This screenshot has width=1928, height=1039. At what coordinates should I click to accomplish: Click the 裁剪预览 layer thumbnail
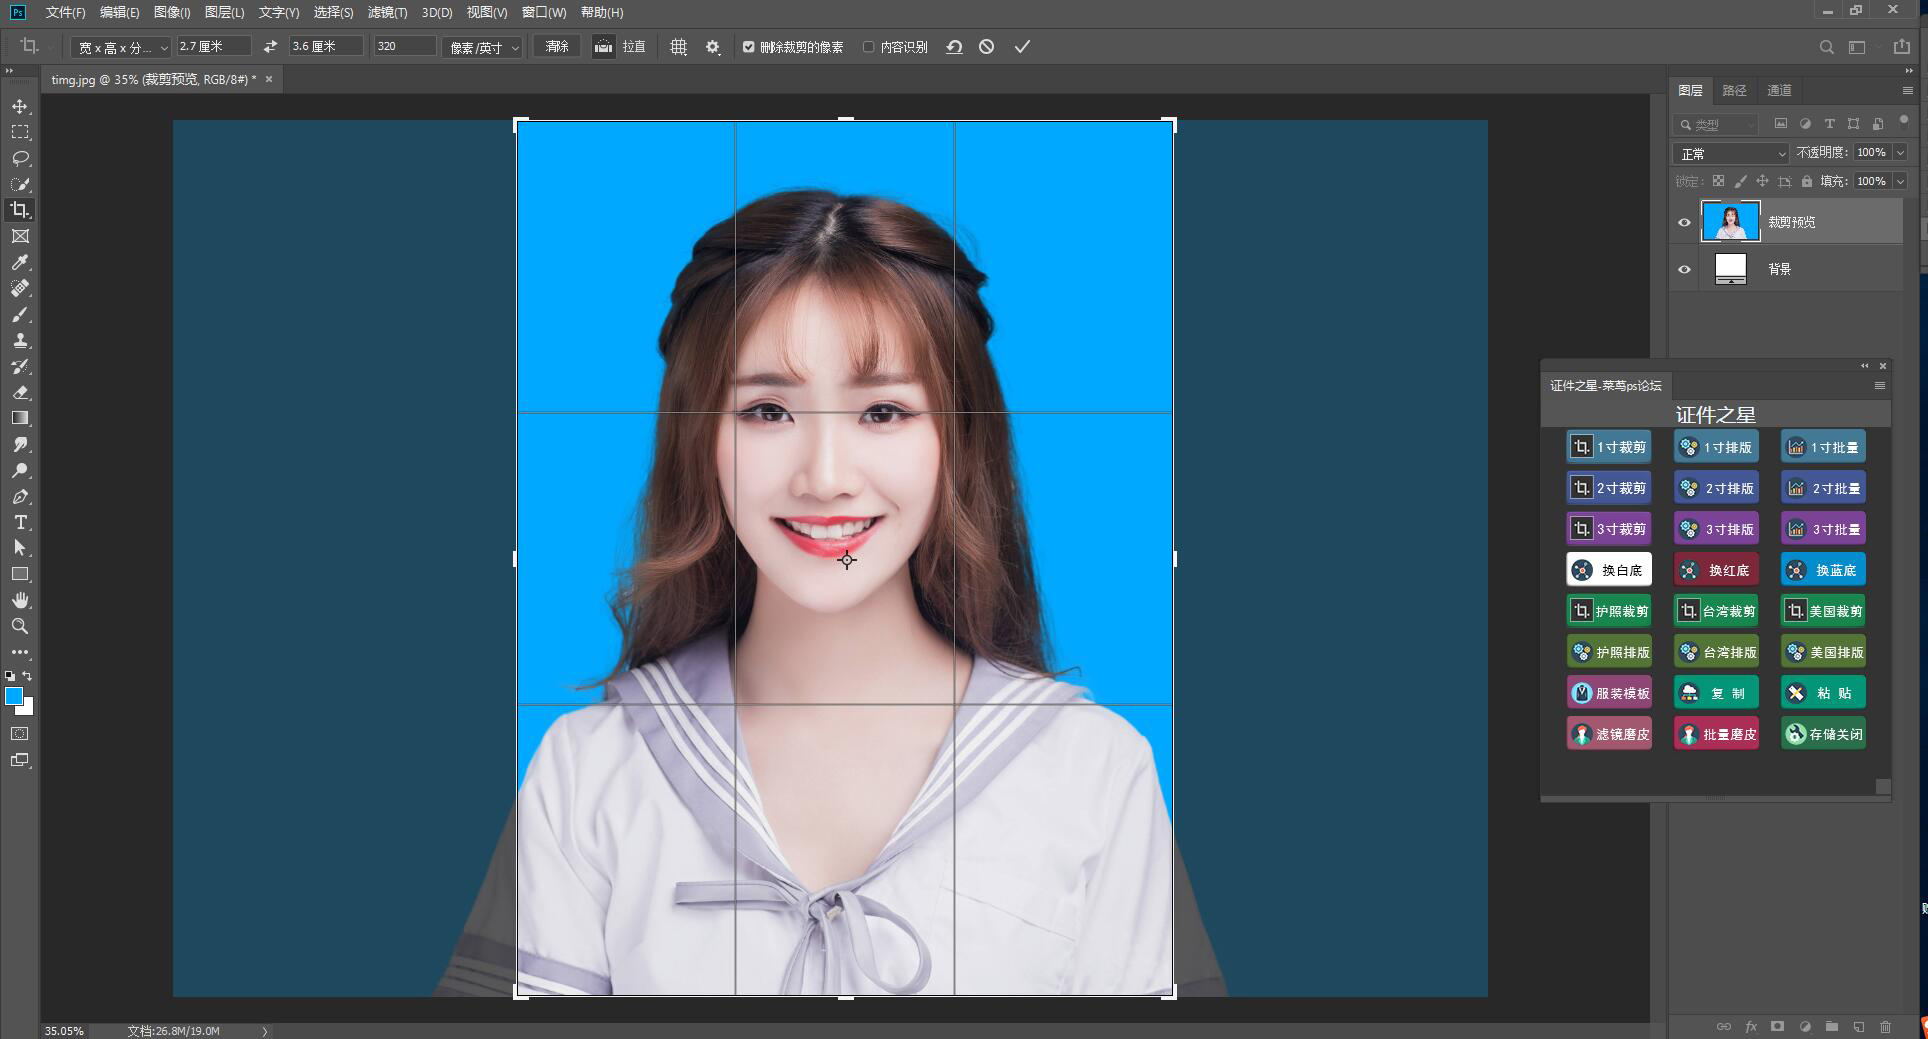(x=1730, y=221)
